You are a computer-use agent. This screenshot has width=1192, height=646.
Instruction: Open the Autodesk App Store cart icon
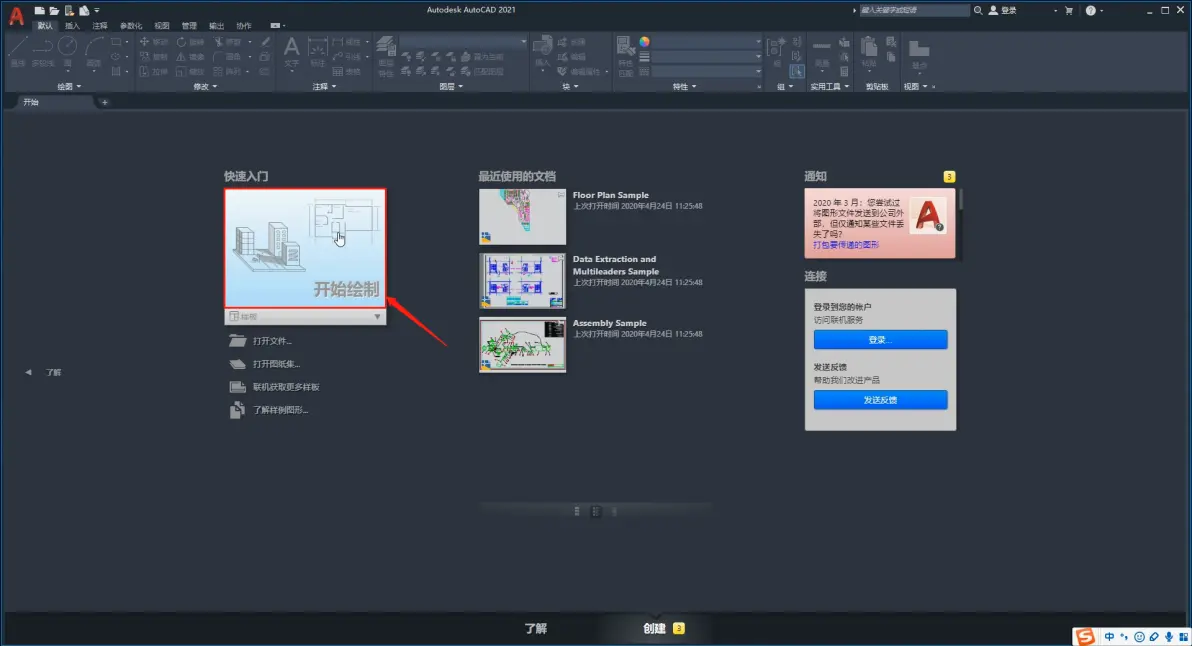1069,11
